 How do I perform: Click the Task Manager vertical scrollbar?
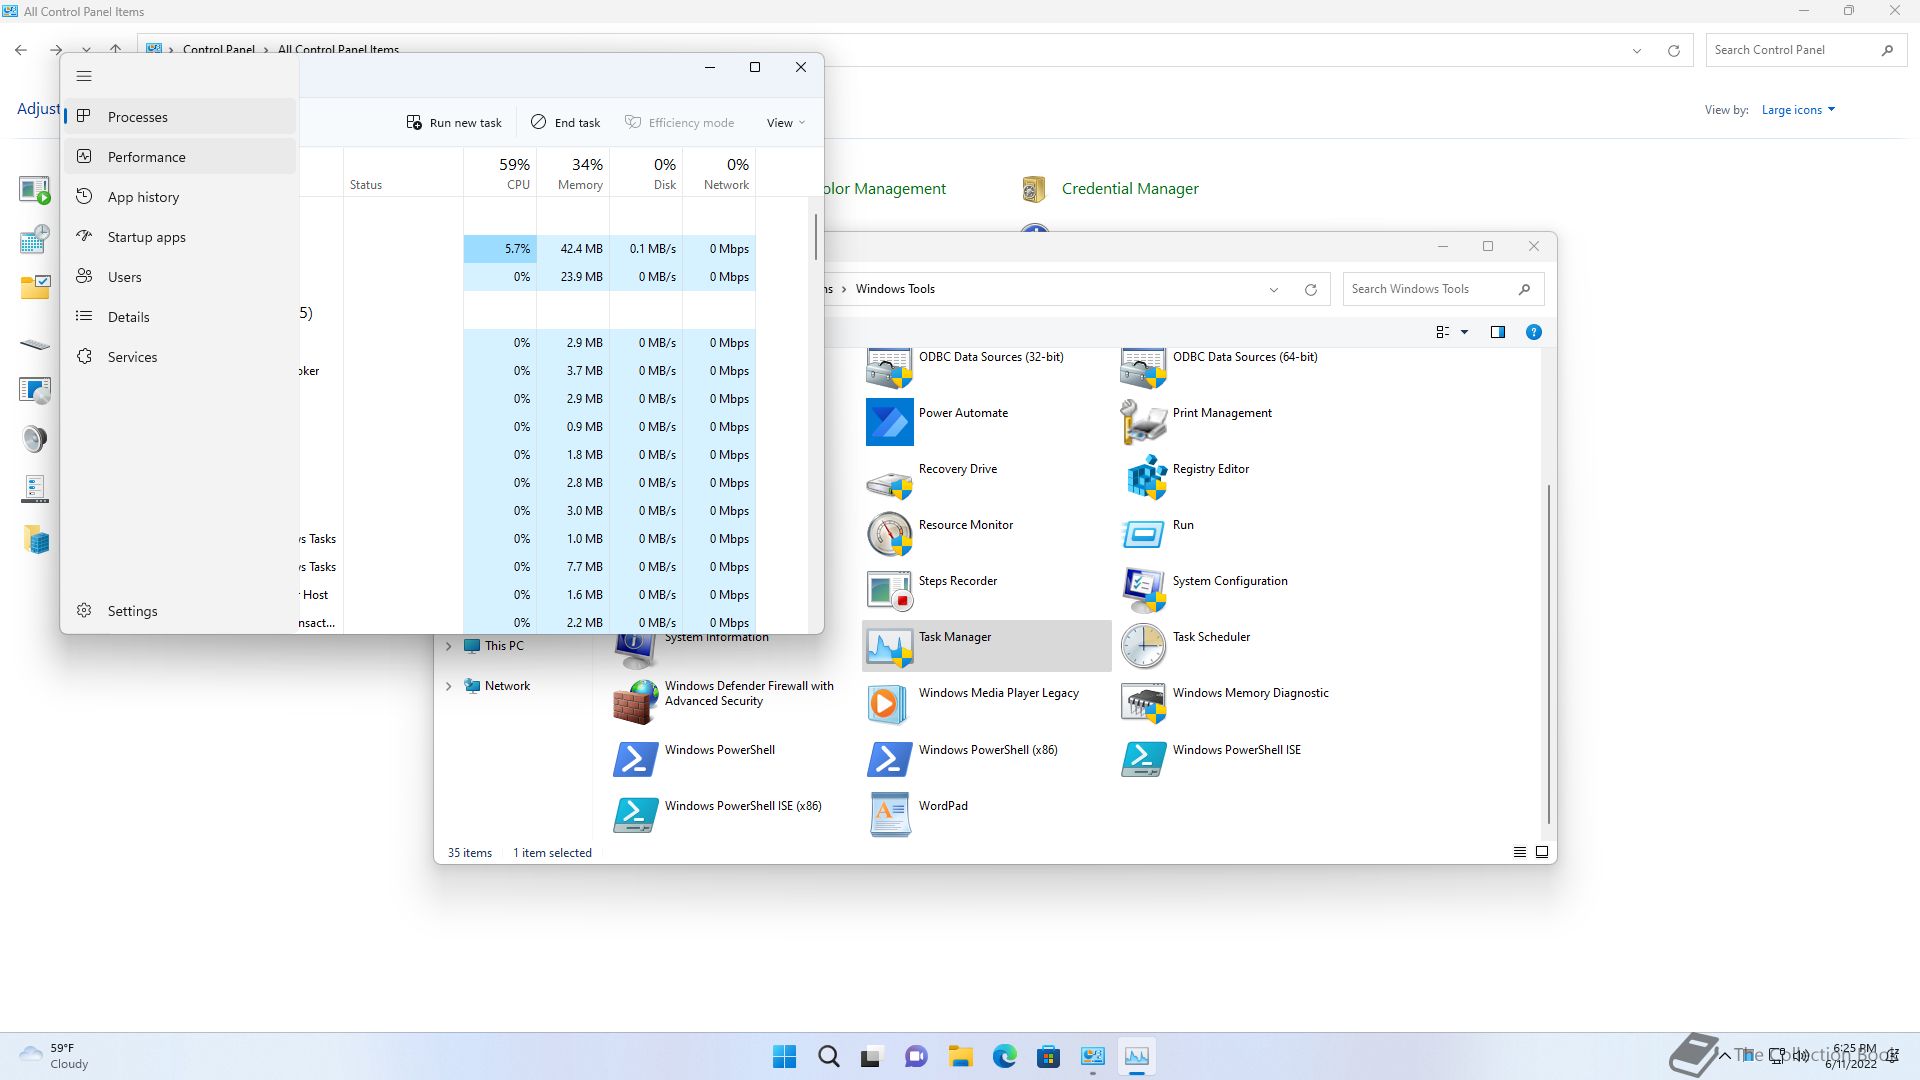click(816, 237)
